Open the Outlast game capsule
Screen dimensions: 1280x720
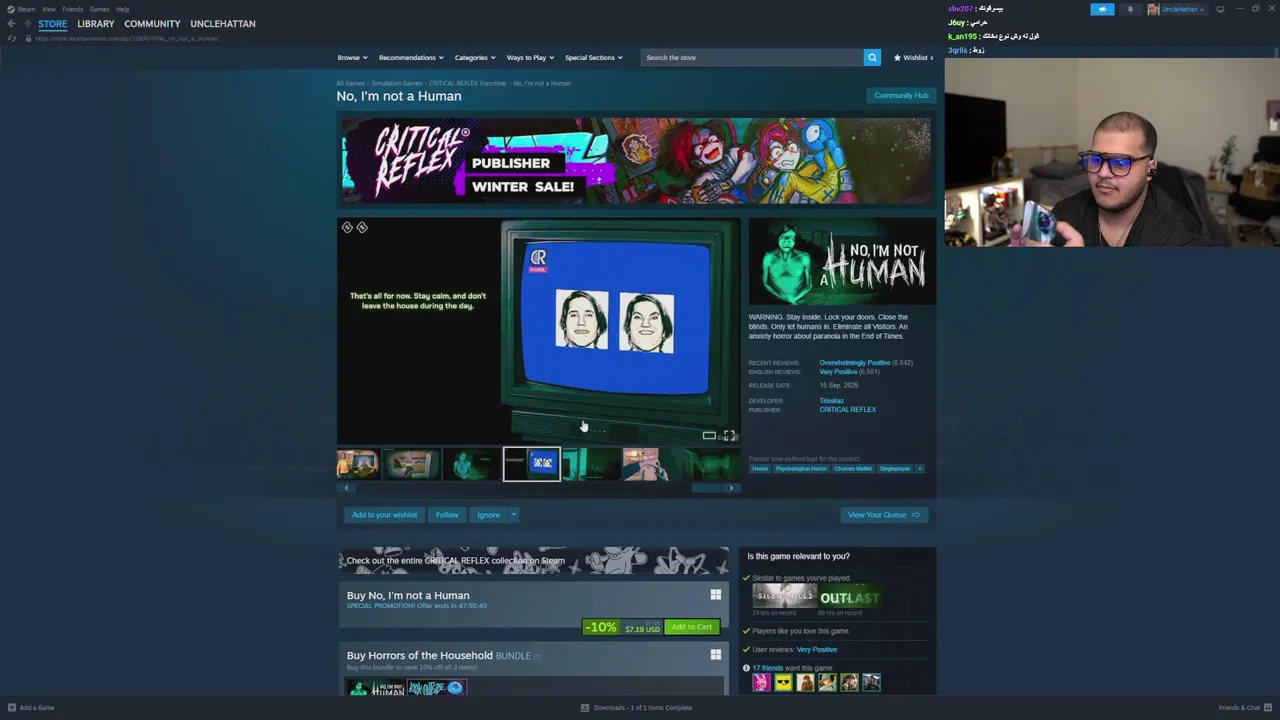pos(849,597)
